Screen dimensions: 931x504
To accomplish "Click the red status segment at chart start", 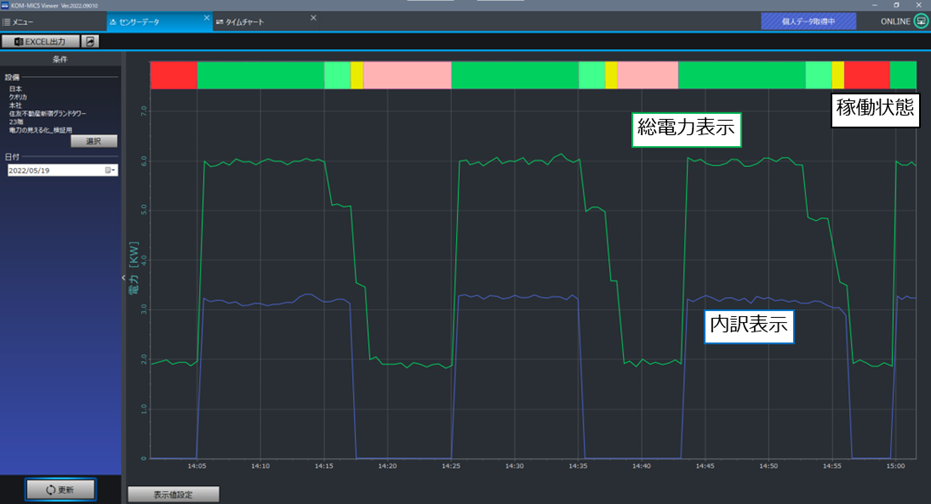I will pyautogui.click(x=173, y=75).
